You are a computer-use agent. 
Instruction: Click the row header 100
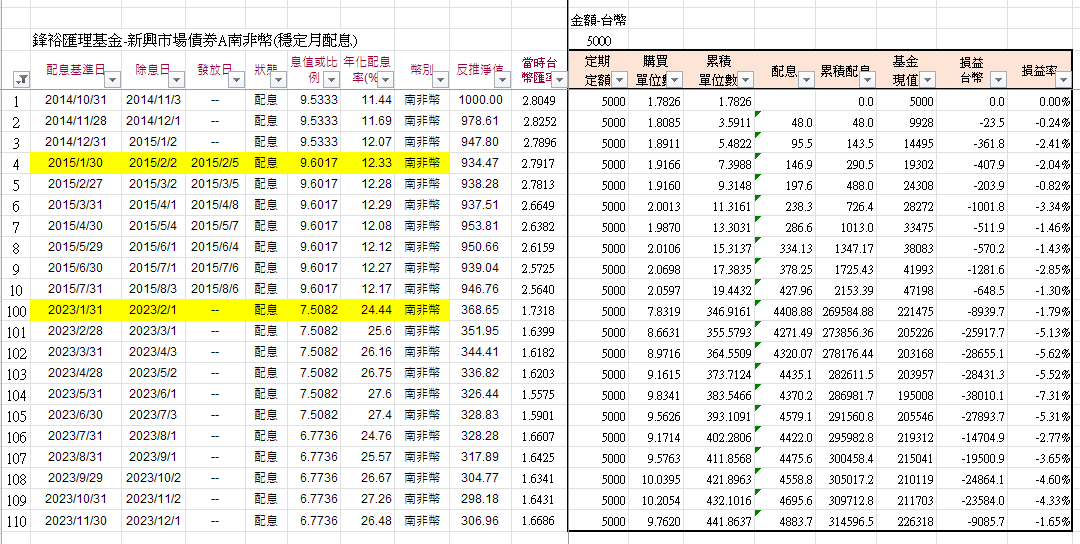(x=15, y=311)
